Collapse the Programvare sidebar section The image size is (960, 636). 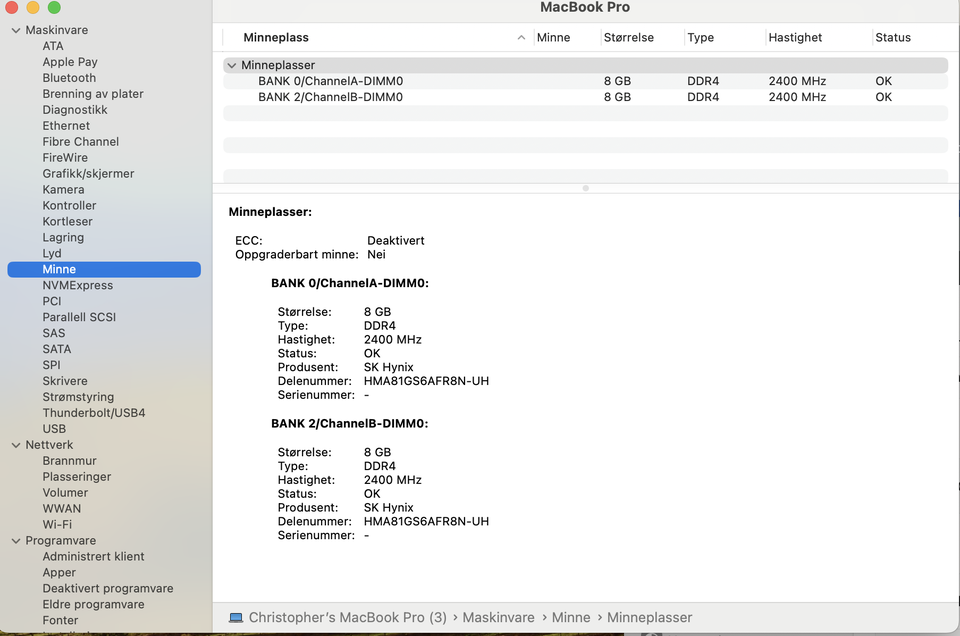pos(16,541)
